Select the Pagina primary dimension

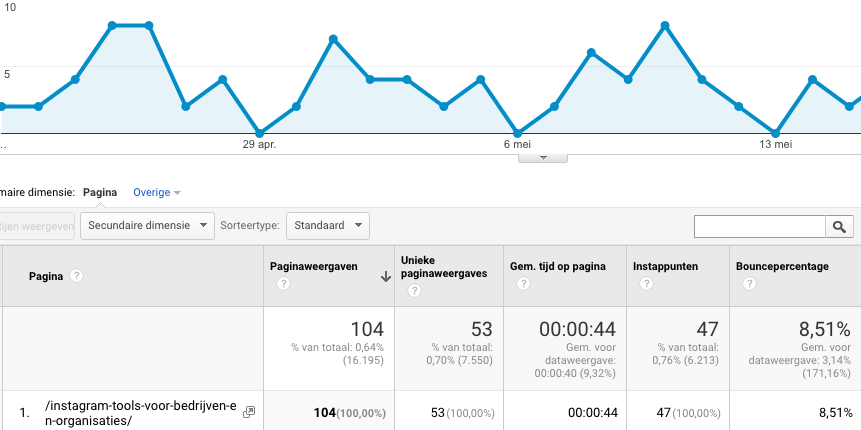coord(100,192)
